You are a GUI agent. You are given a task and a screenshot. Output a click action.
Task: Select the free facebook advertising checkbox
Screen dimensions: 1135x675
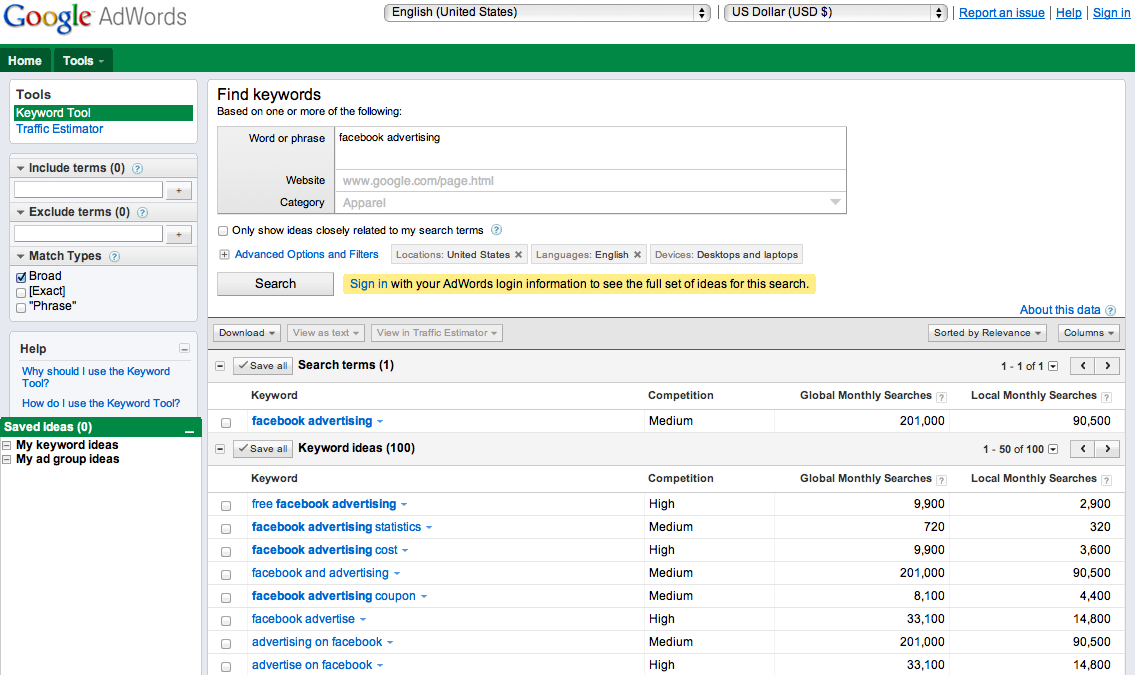[x=226, y=506]
